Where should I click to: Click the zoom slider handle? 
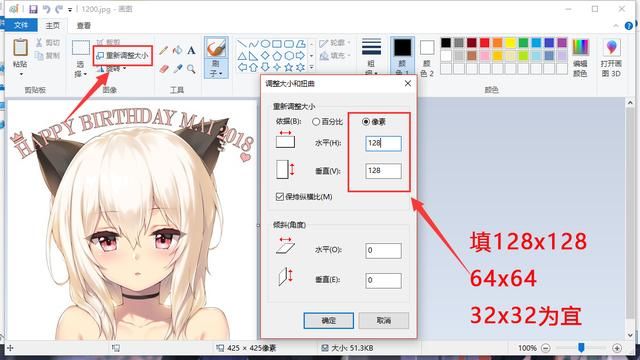[581, 348]
